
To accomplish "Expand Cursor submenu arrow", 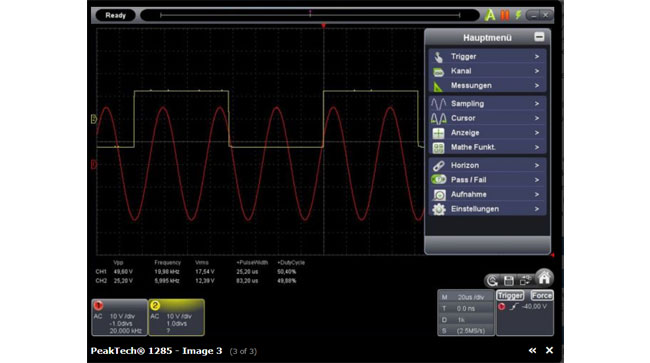I will tap(537, 118).
